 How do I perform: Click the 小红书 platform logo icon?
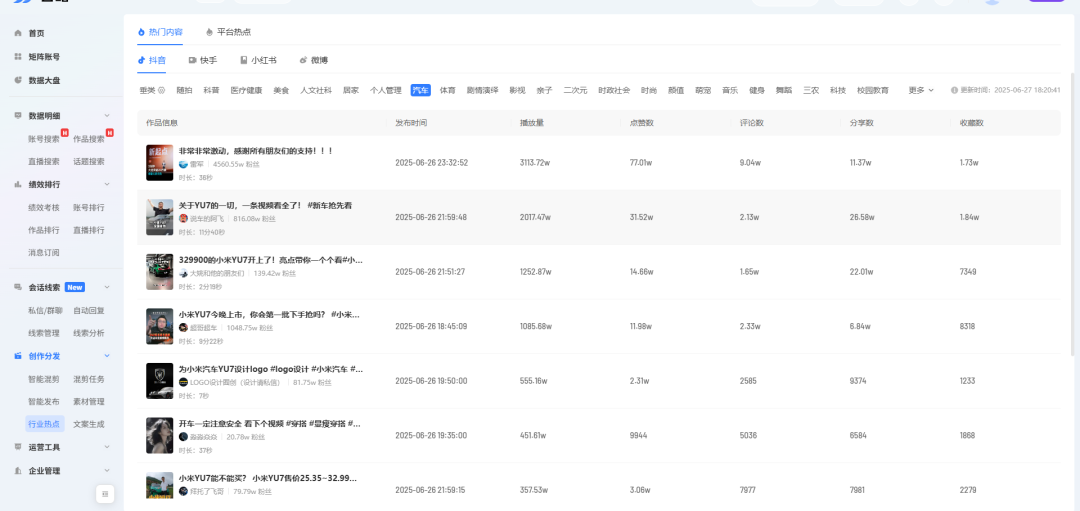pyautogui.click(x=244, y=60)
